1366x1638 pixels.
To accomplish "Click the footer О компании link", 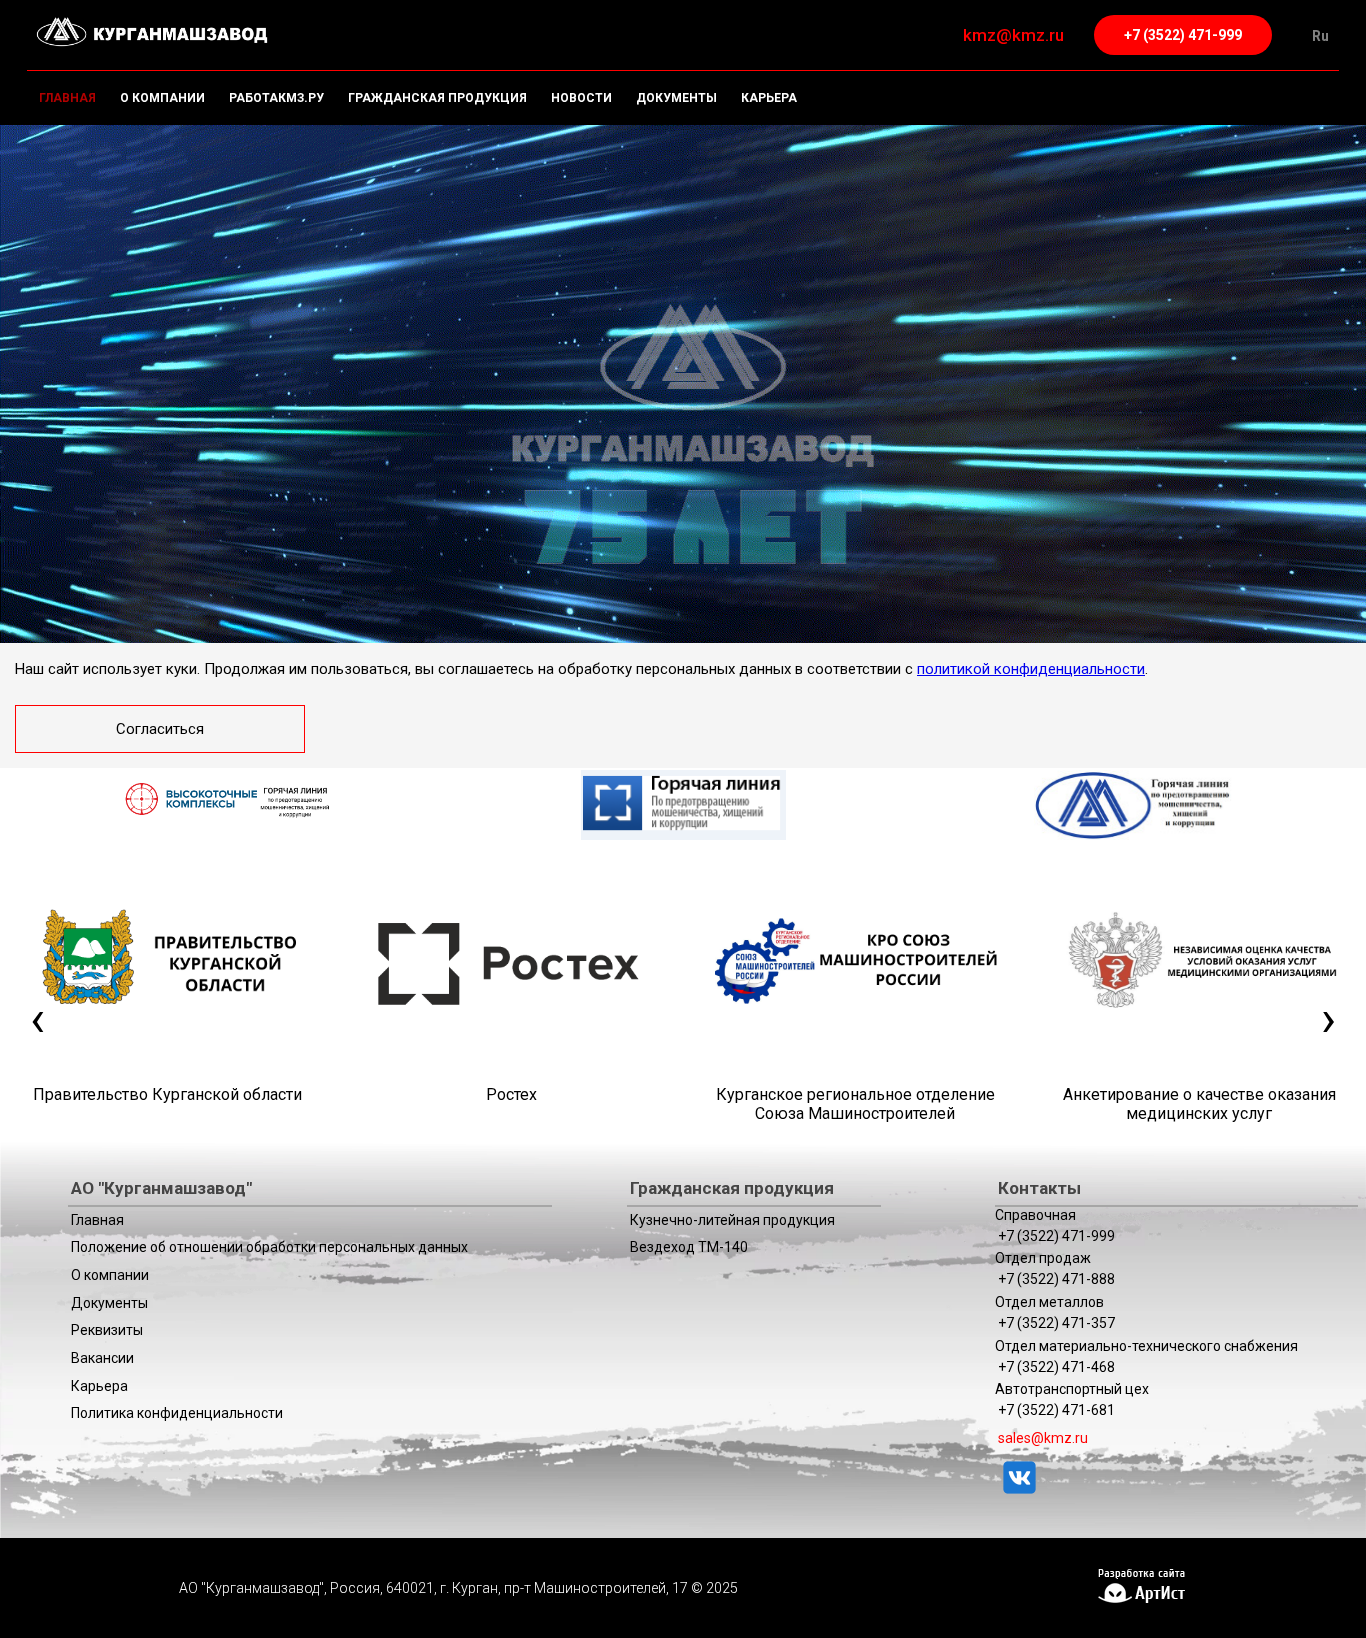I will click(110, 1275).
